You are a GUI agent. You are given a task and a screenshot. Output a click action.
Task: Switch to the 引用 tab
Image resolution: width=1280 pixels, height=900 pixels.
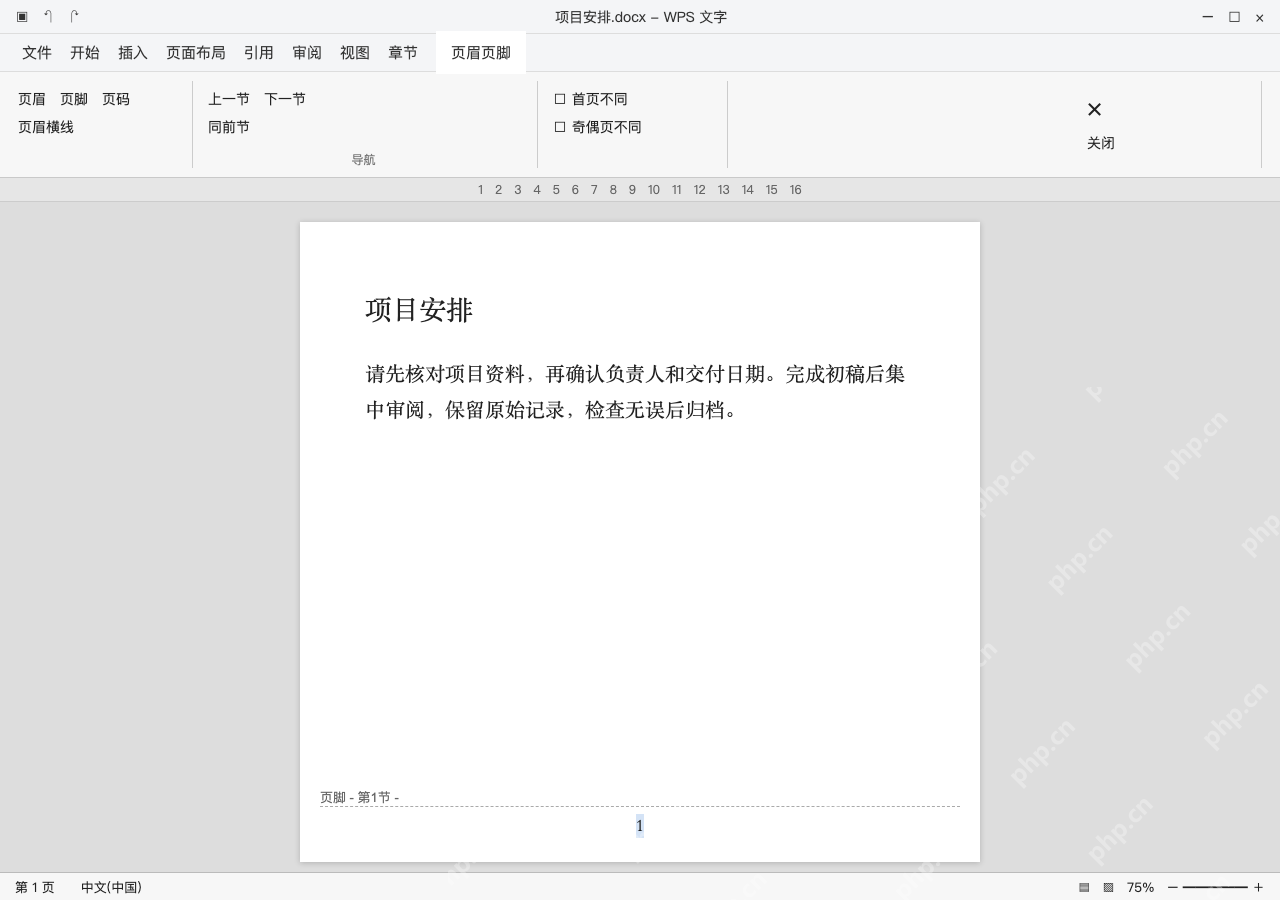coord(259,53)
